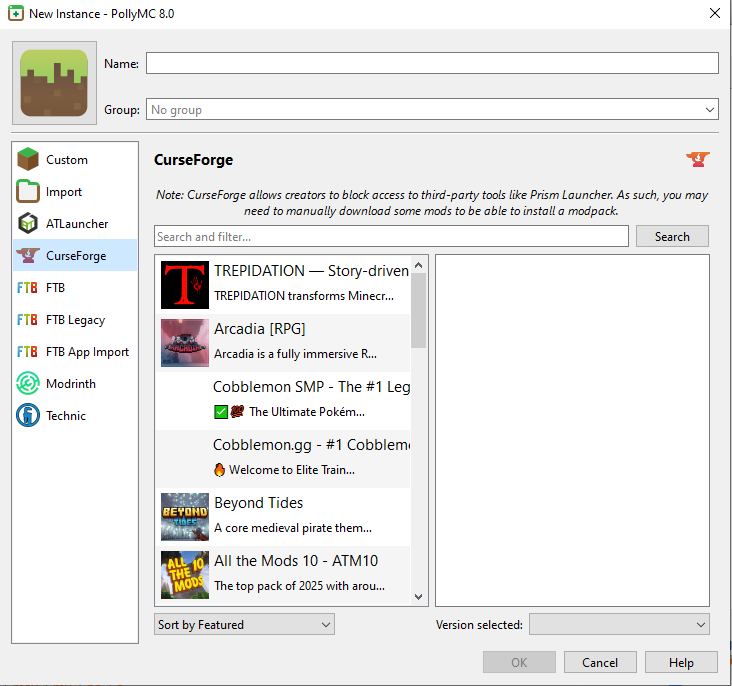Switch to the FTB Legacy page

(75, 319)
